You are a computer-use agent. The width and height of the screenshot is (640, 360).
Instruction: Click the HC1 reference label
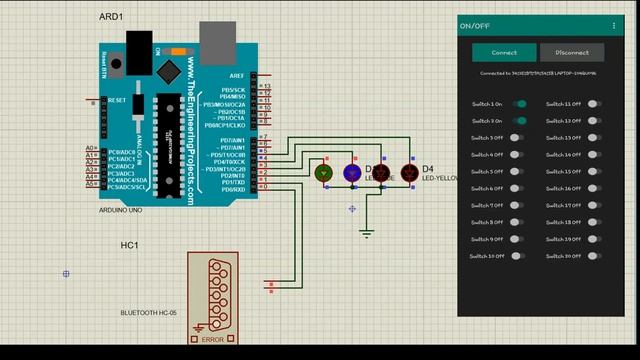129,245
